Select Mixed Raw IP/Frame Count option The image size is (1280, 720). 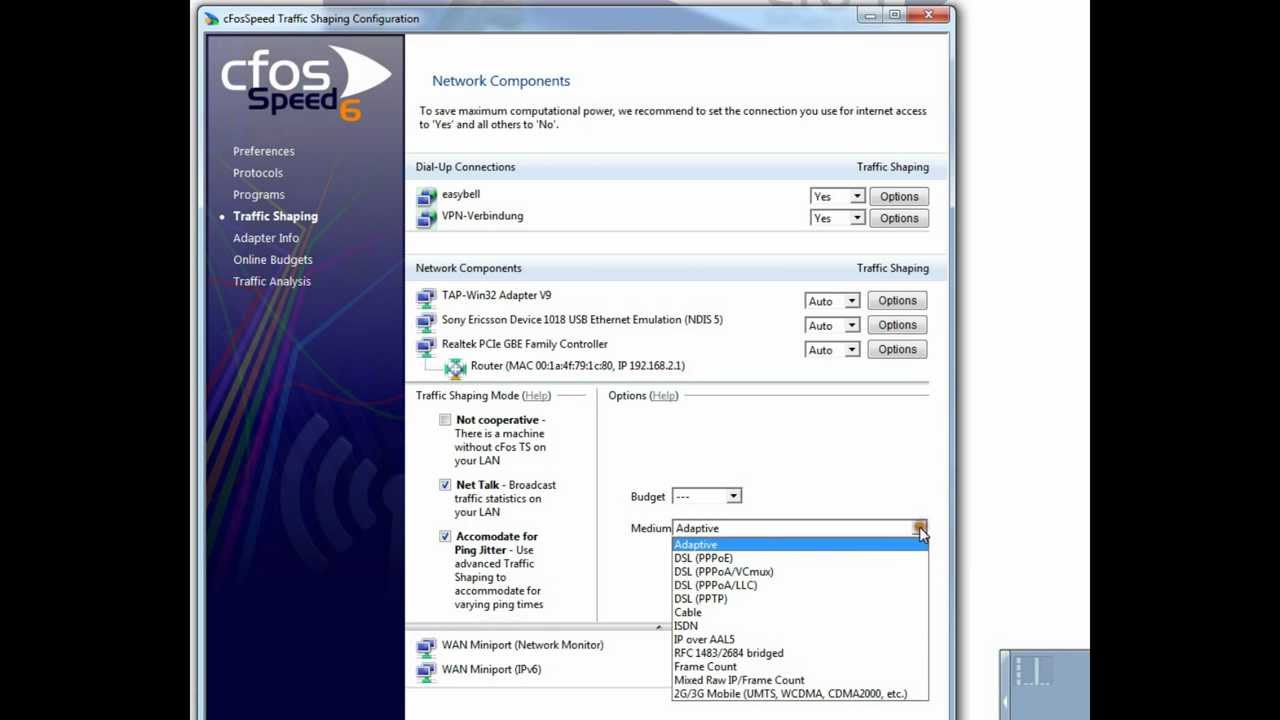pos(800,680)
